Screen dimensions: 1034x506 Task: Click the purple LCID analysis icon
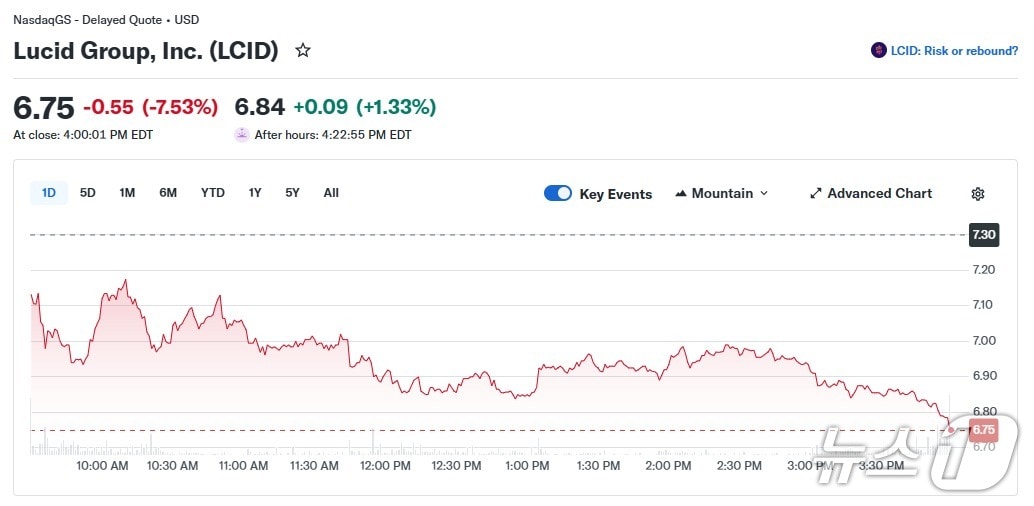click(878, 51)
